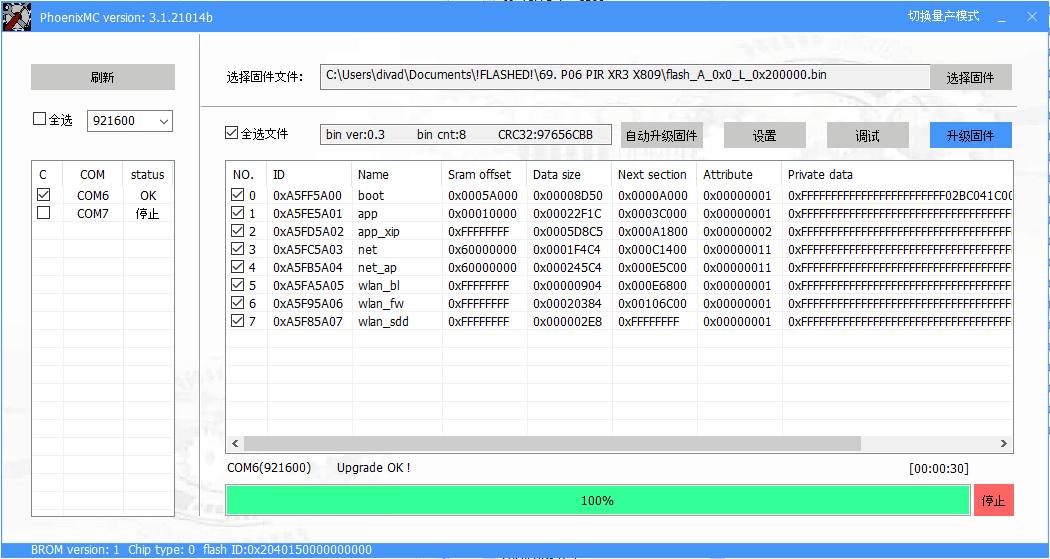Click the 选择固件 choose firmware button
The width and height of the screenshot is (1050, 559).
[970, 78]
